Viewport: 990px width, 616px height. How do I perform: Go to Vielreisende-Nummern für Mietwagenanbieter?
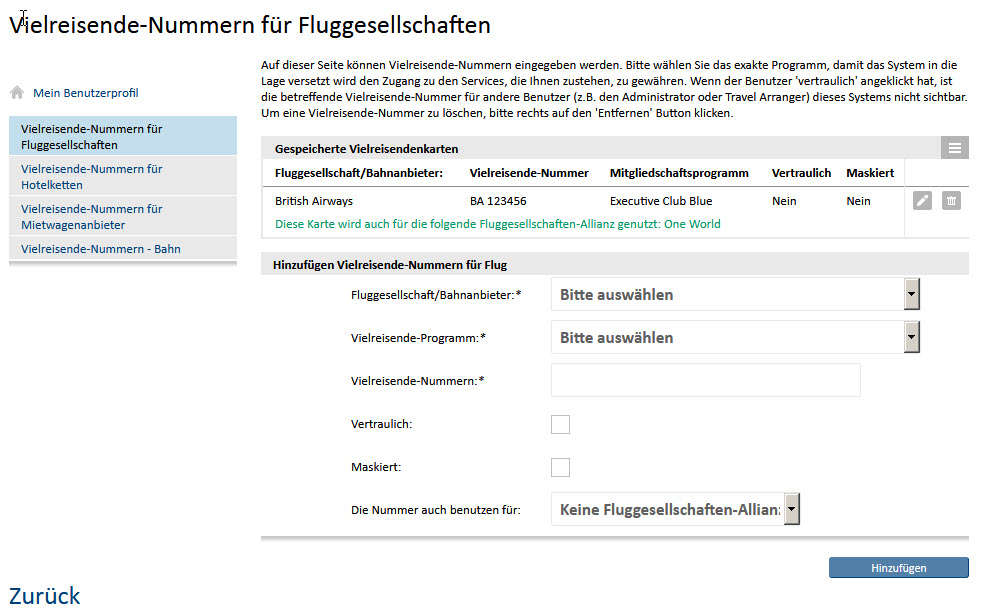(x=123, y=216)
